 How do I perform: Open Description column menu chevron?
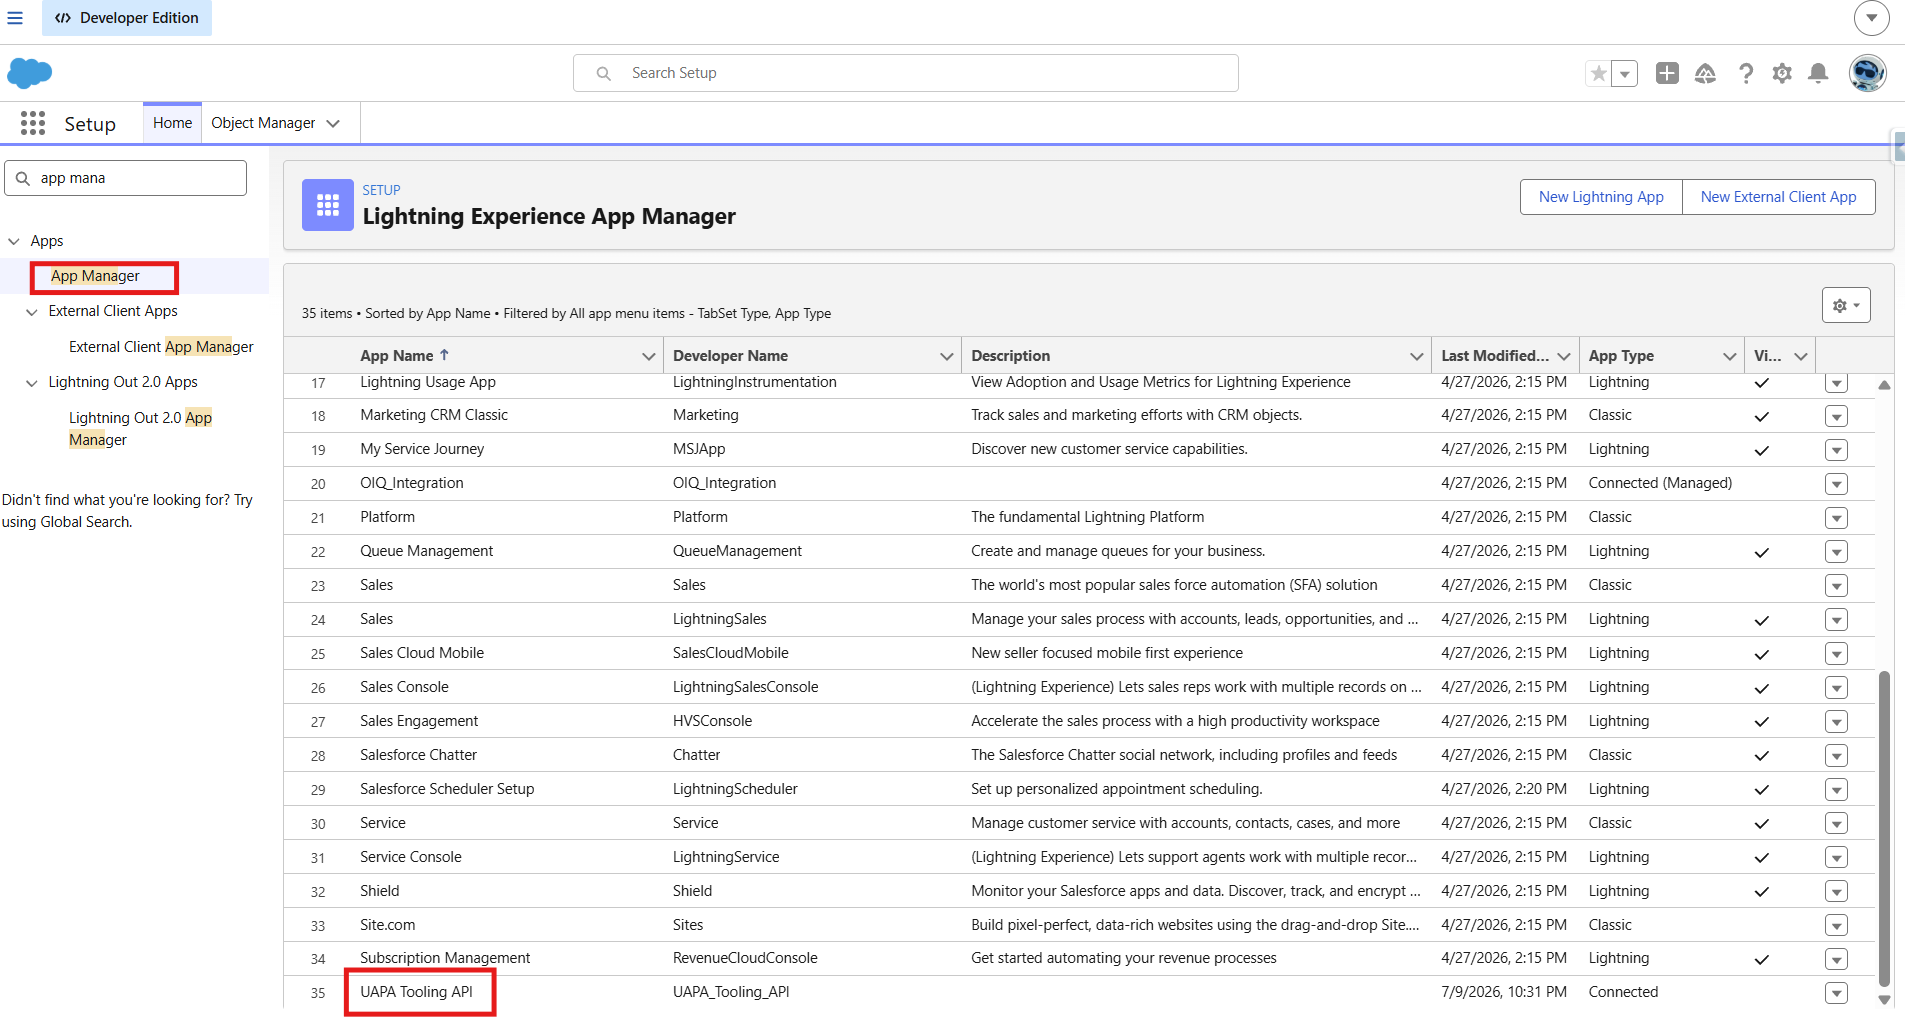coord(1416,356)
